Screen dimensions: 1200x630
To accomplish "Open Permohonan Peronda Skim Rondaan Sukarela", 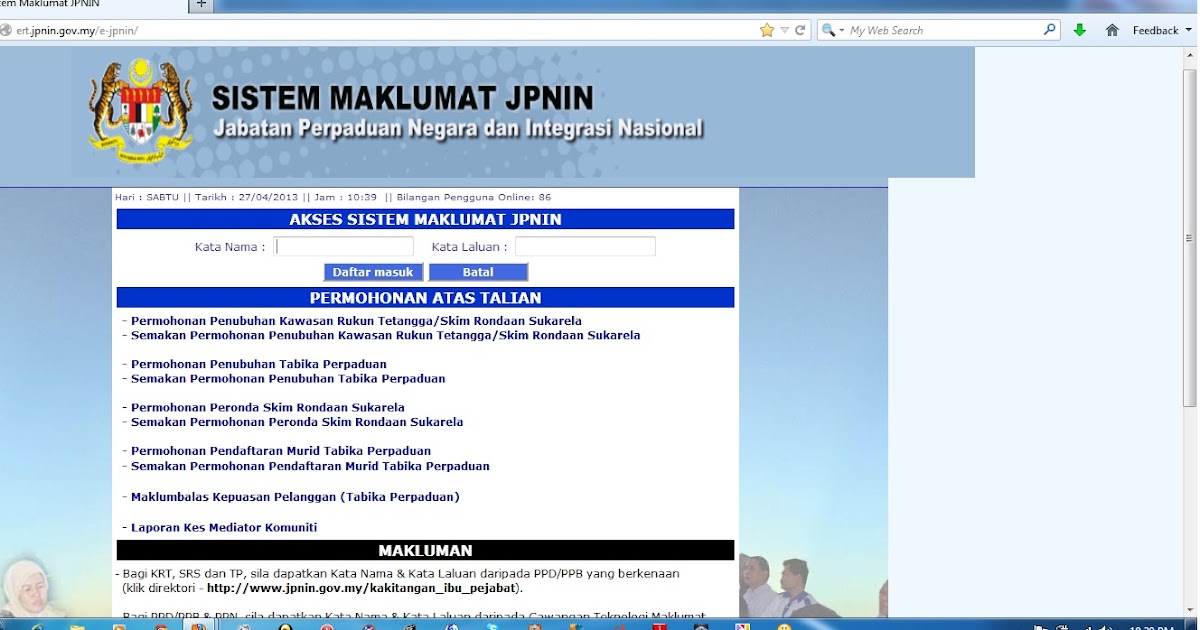I will pyautogui.click(x=267, y=408).
